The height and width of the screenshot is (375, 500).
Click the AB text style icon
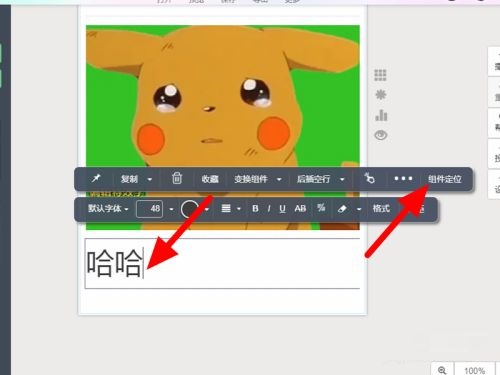point(300,209)
